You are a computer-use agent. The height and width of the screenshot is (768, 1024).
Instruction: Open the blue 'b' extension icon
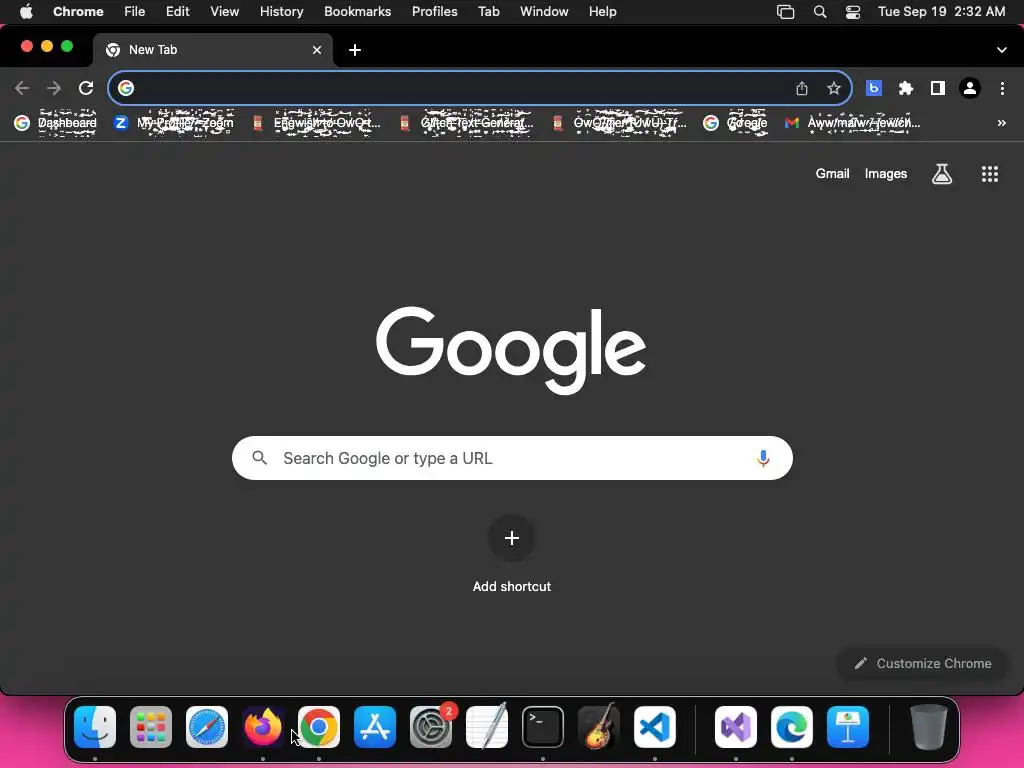(x=874, y=88)
